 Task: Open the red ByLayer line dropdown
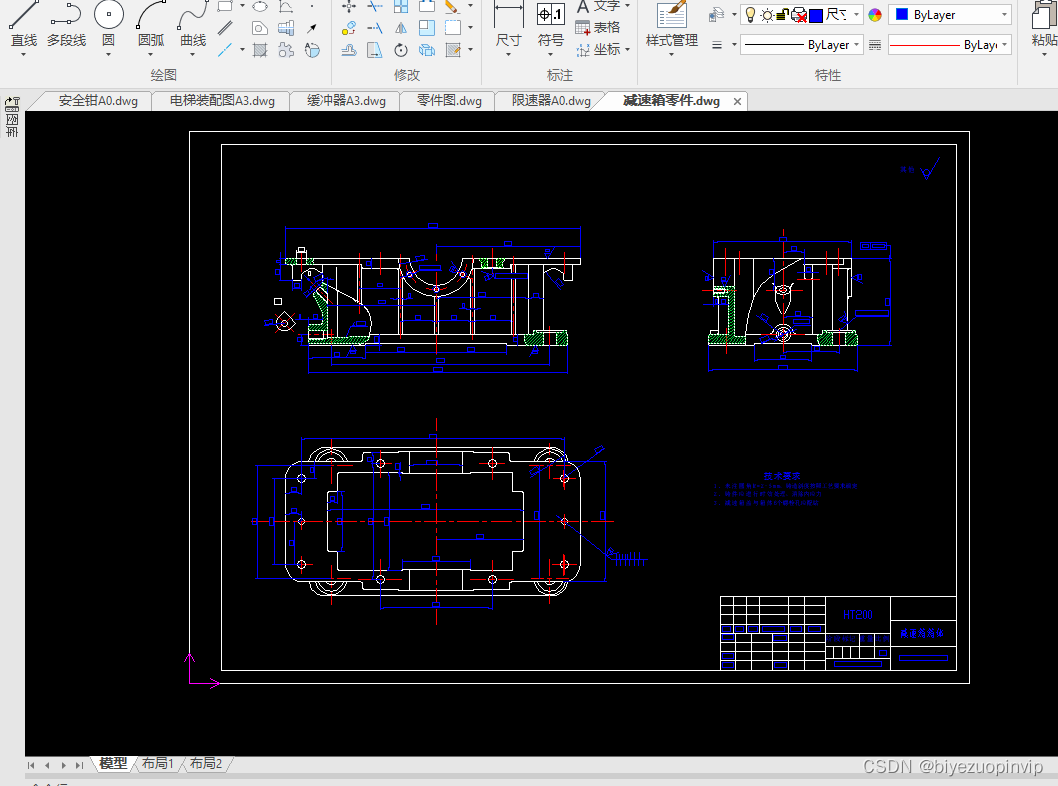click(950, 45)
